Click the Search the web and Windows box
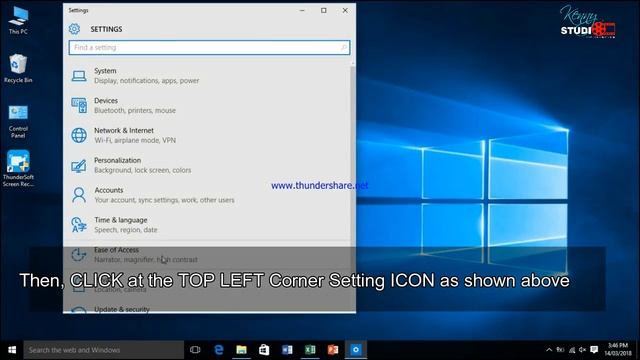The height and width of the screenshot is (360, 640). click(104, 350)
